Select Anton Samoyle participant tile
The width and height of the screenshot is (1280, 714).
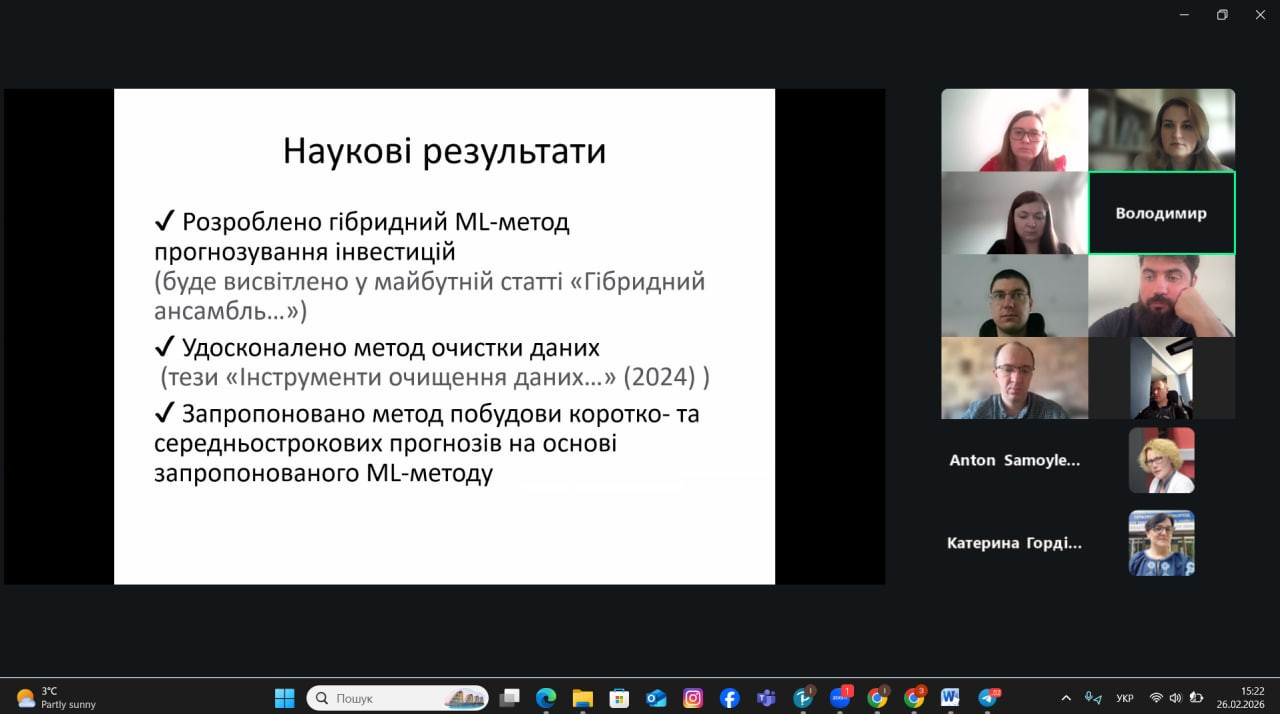click(x=1015, y=460)
